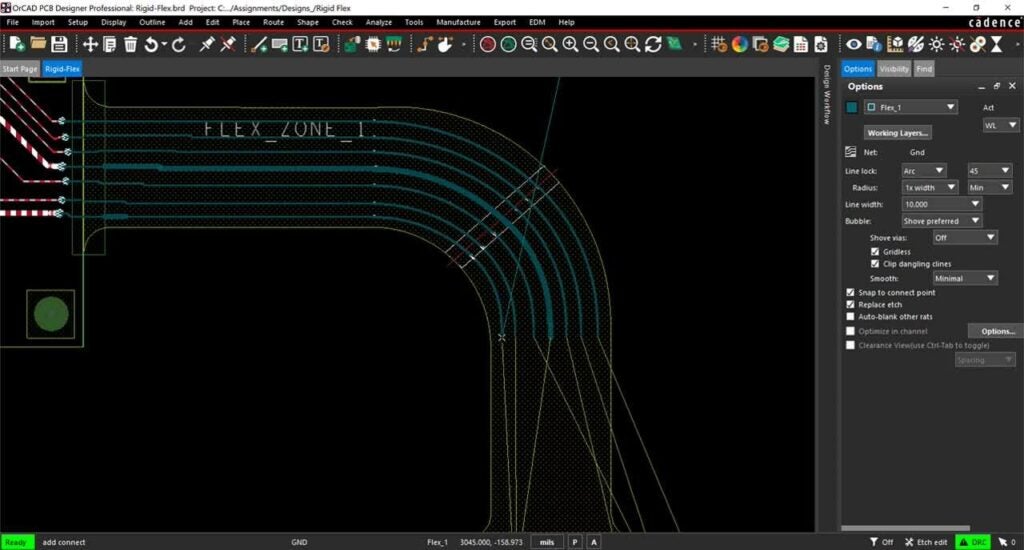This screenshot has height=550, width=1024.
Task: Click the Delete trash can icon
Action: (x=130, y=44)
